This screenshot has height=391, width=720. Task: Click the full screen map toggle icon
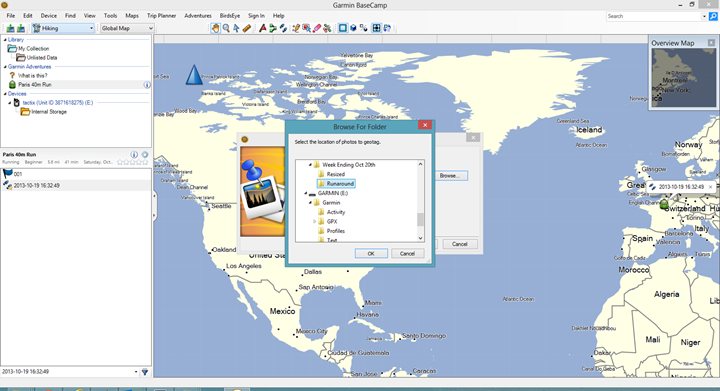click(376, 28)
